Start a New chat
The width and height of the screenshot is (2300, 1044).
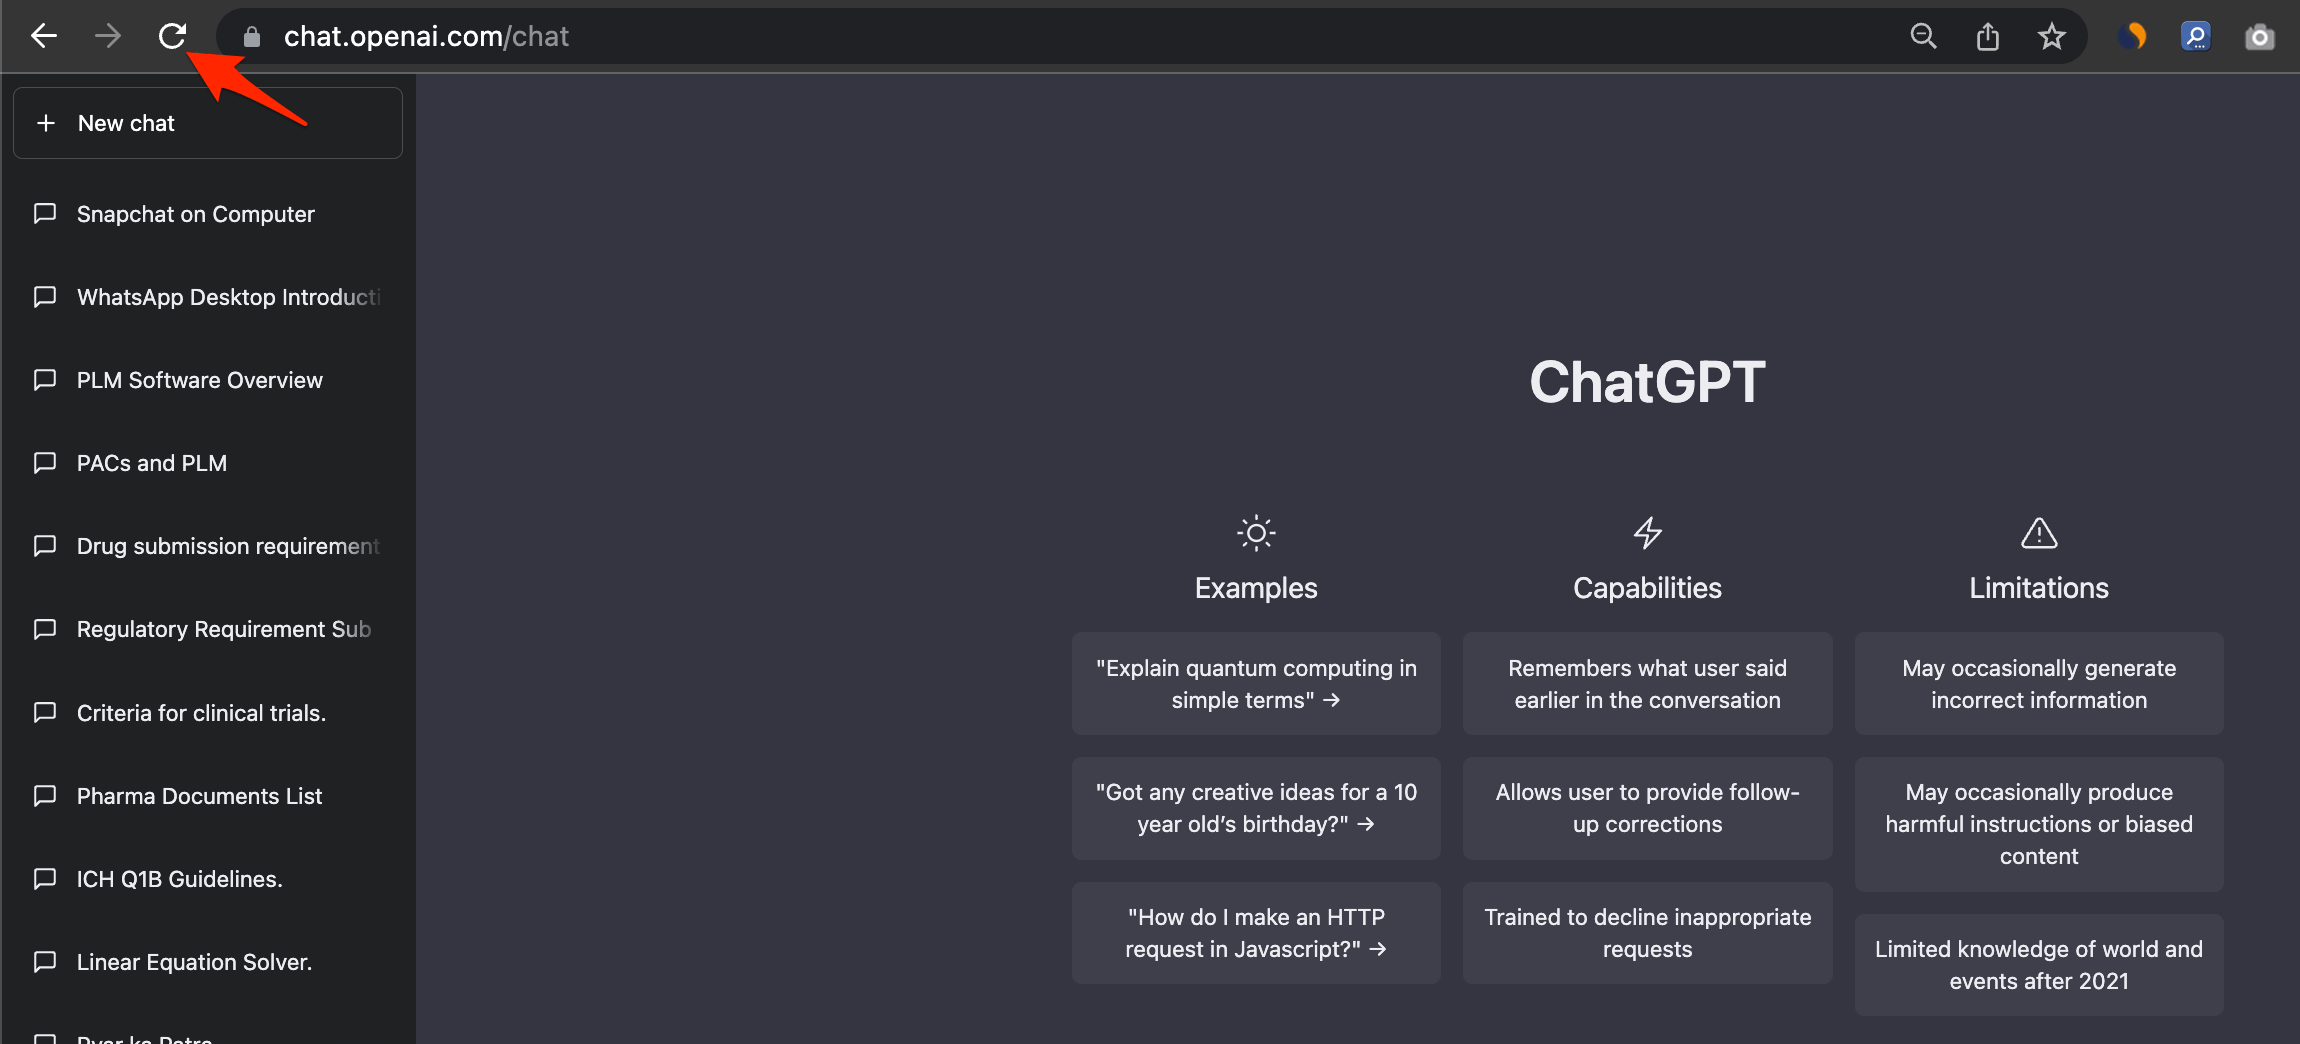point(207,122)
